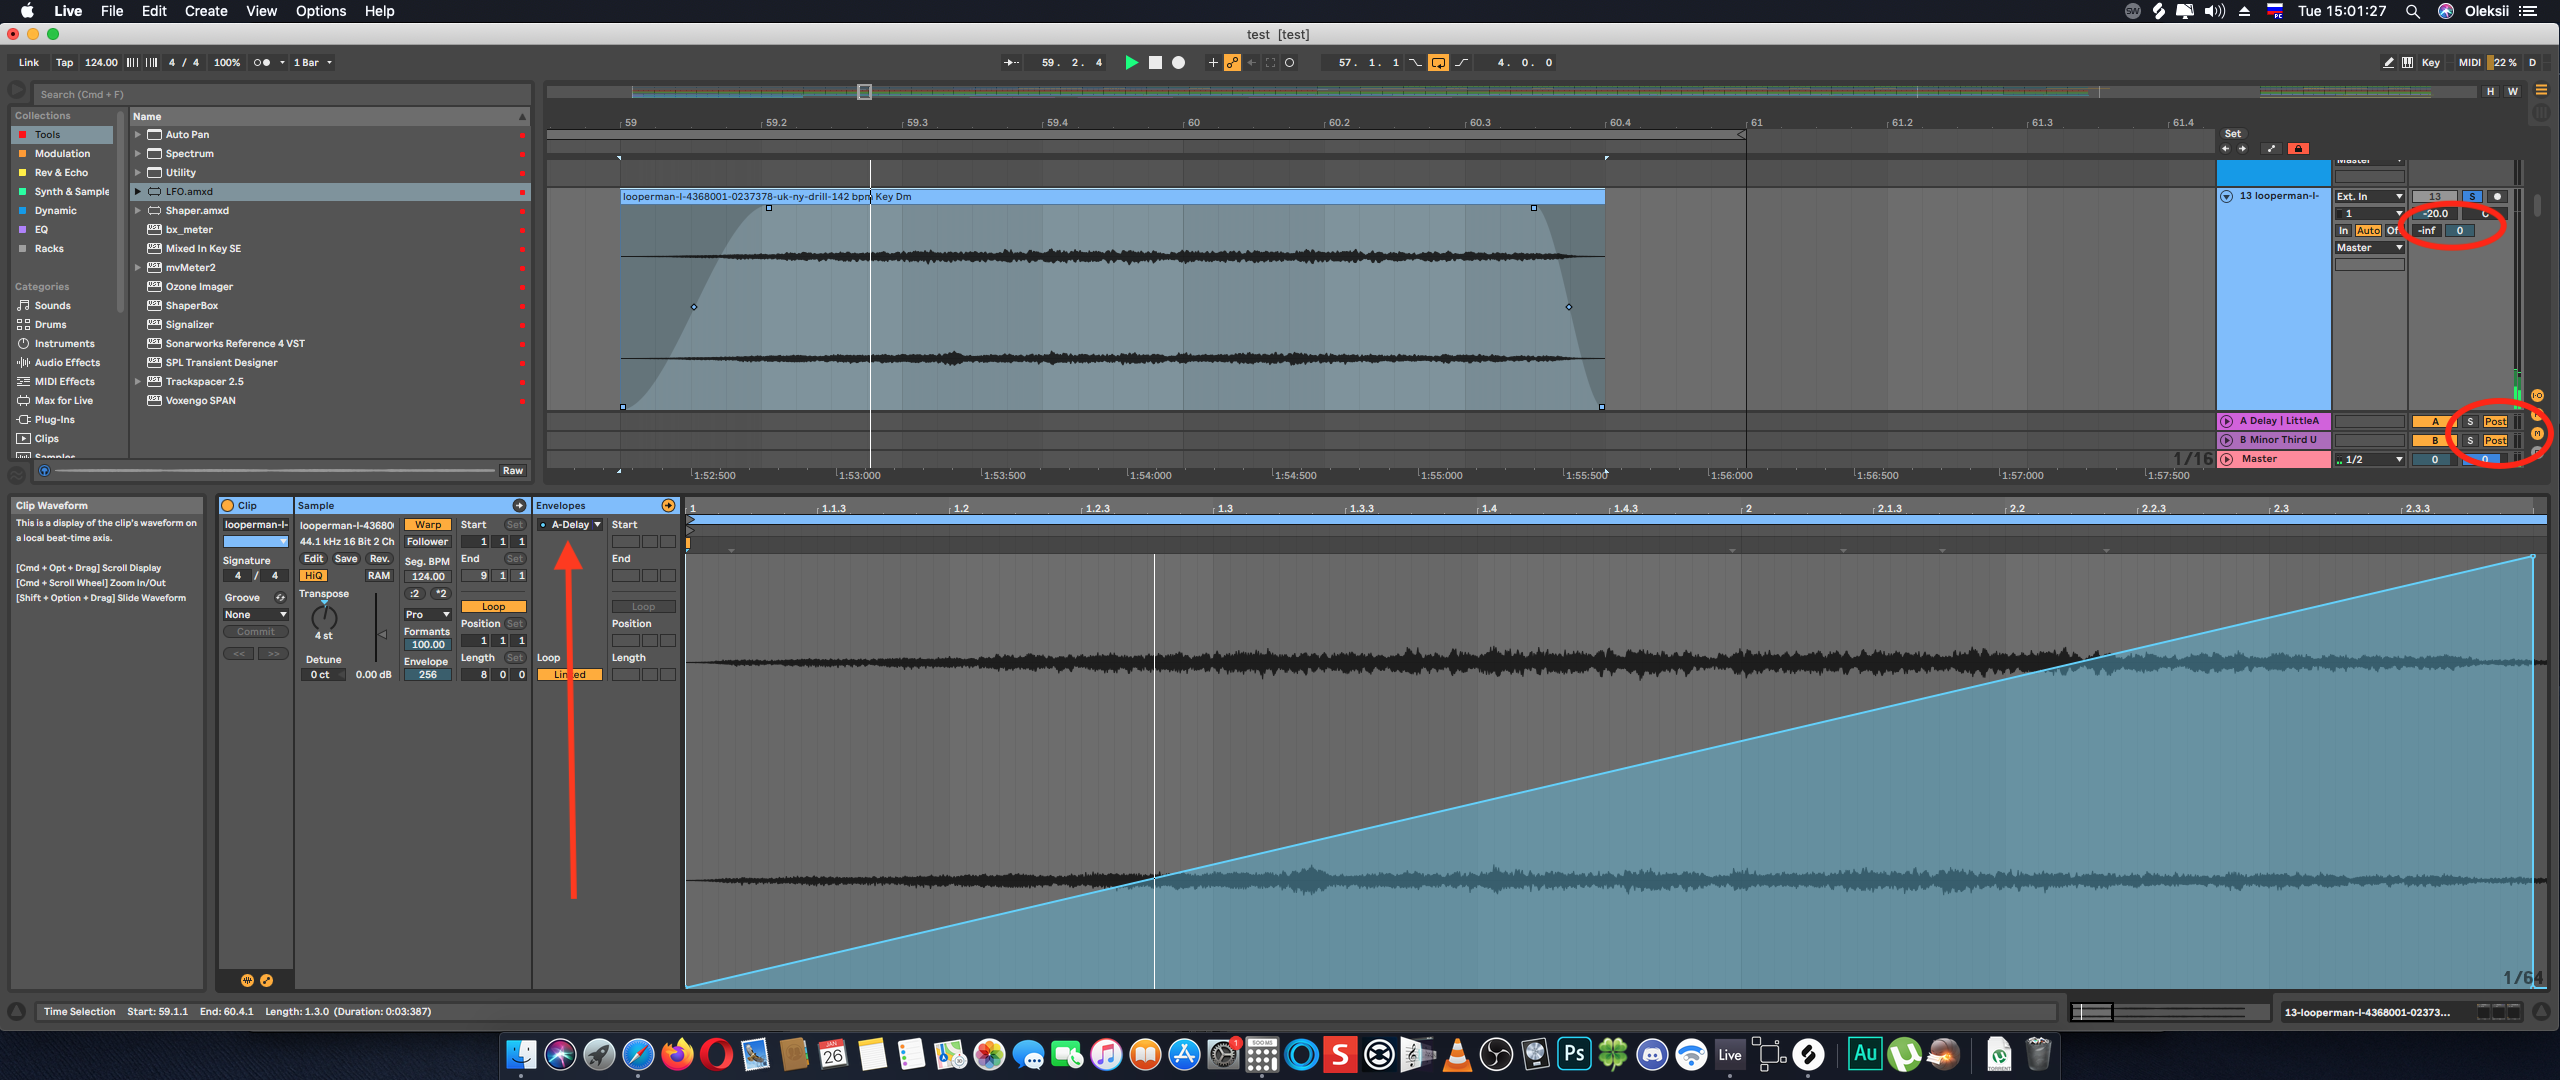Disable the HiQ switch

click(x=313, y=575)
